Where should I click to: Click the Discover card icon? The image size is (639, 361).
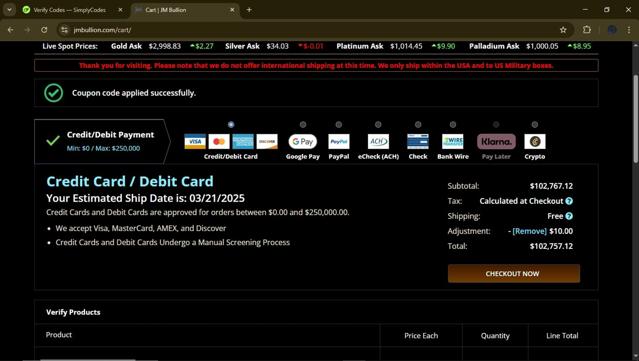click(x=267, y=141)
